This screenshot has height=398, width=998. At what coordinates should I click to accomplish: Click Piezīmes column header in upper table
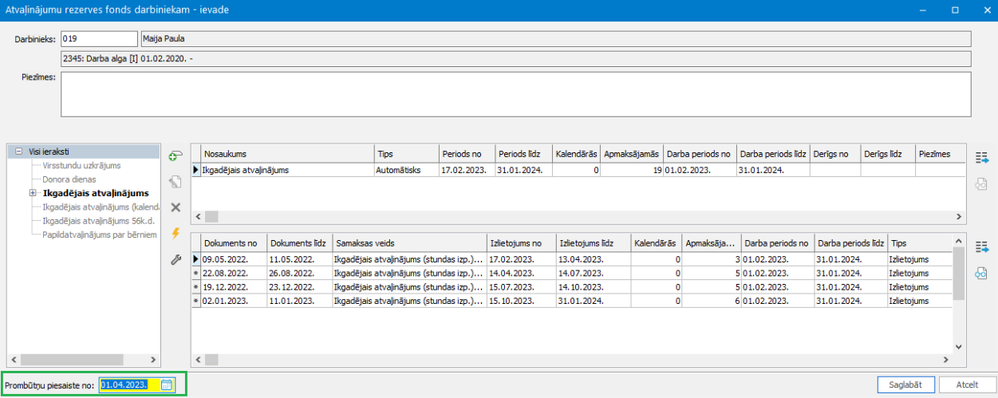939,154
